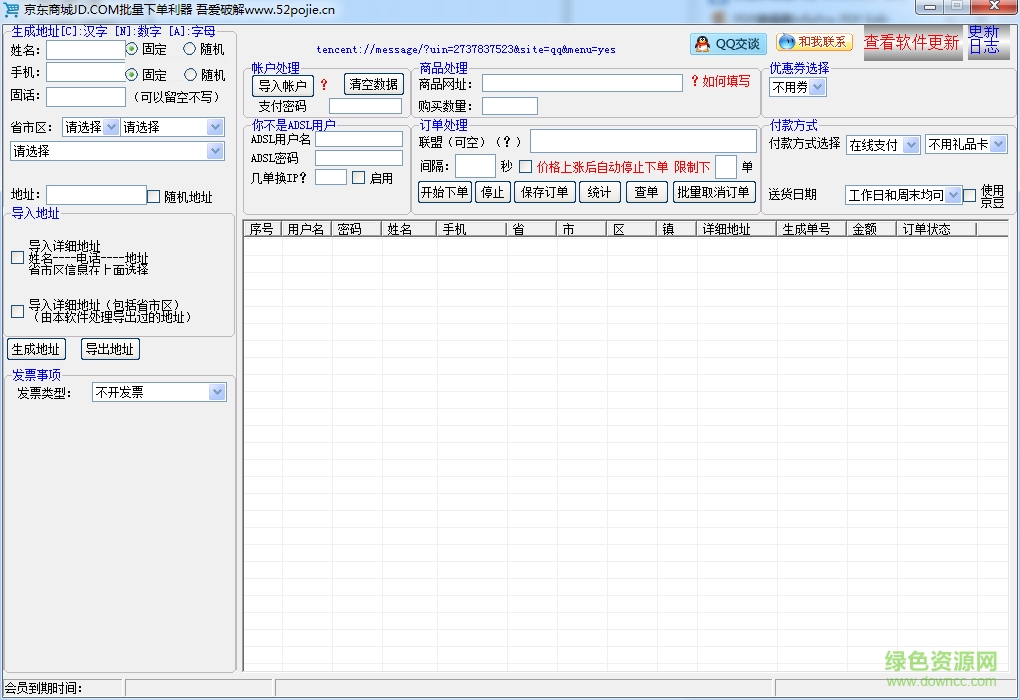Expand the 付款方式选择 在线支付 dropdown
1020x700 pixels.
click(910, 145)
